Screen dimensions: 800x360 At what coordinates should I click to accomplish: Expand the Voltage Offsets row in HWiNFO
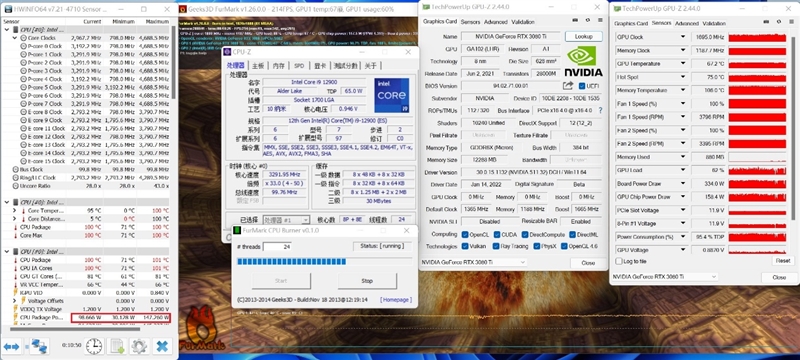point(15,301)
